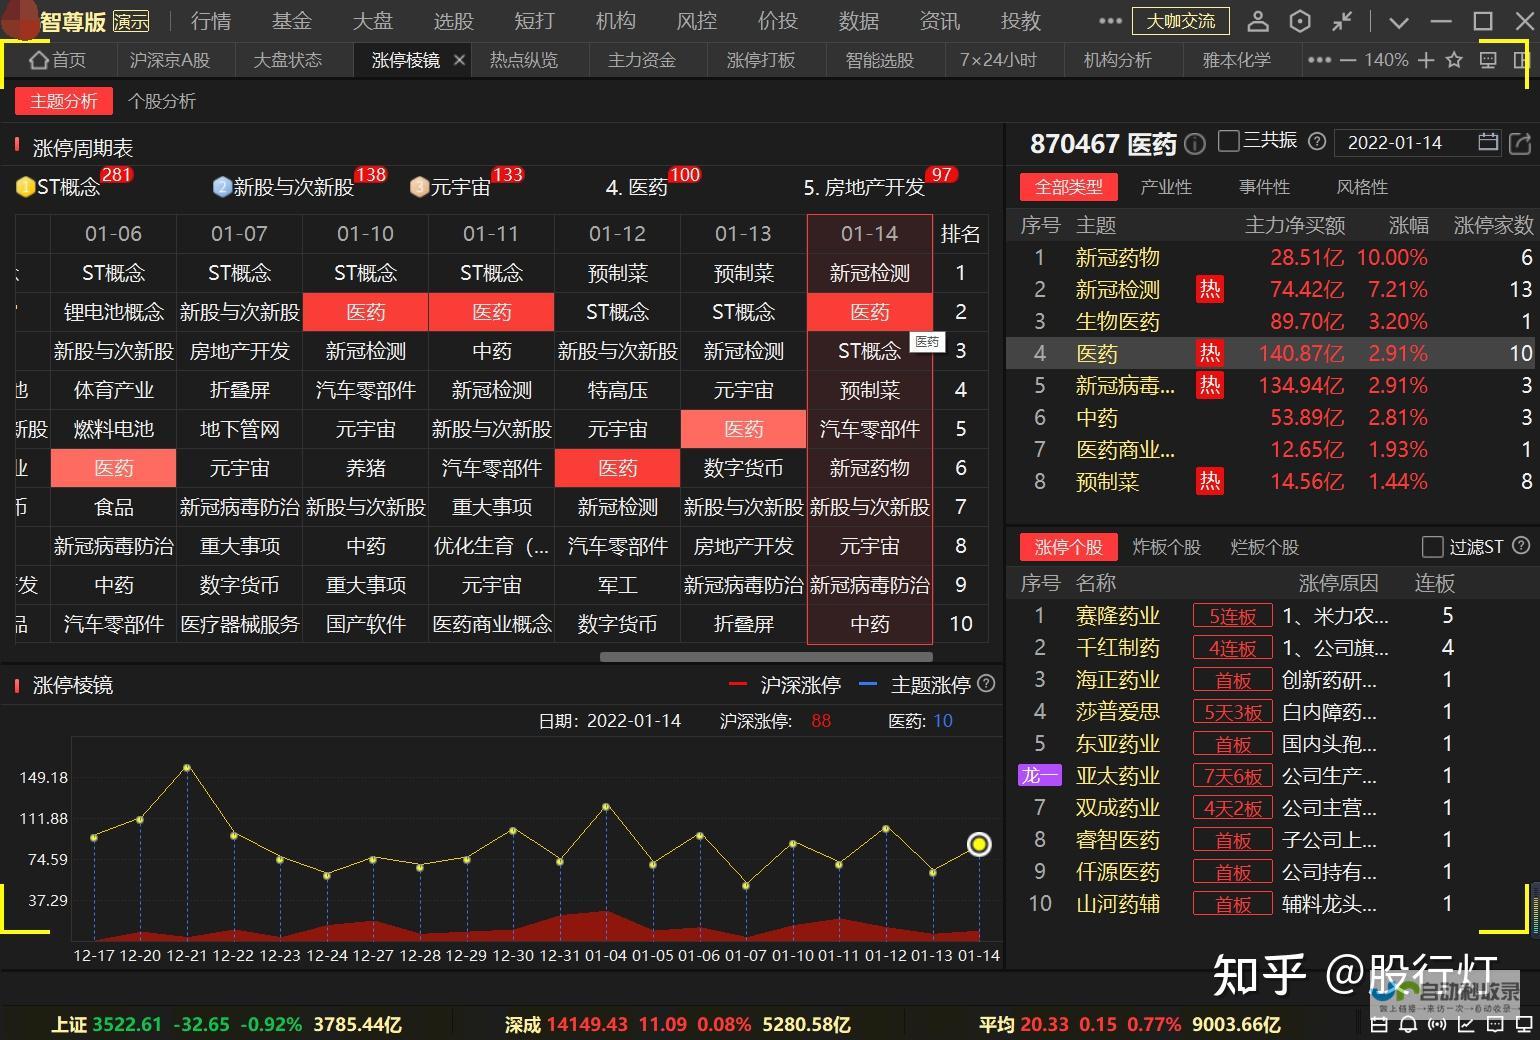
Task: Enable the 三共振 checkbox
Action: tap(1229, 141)
